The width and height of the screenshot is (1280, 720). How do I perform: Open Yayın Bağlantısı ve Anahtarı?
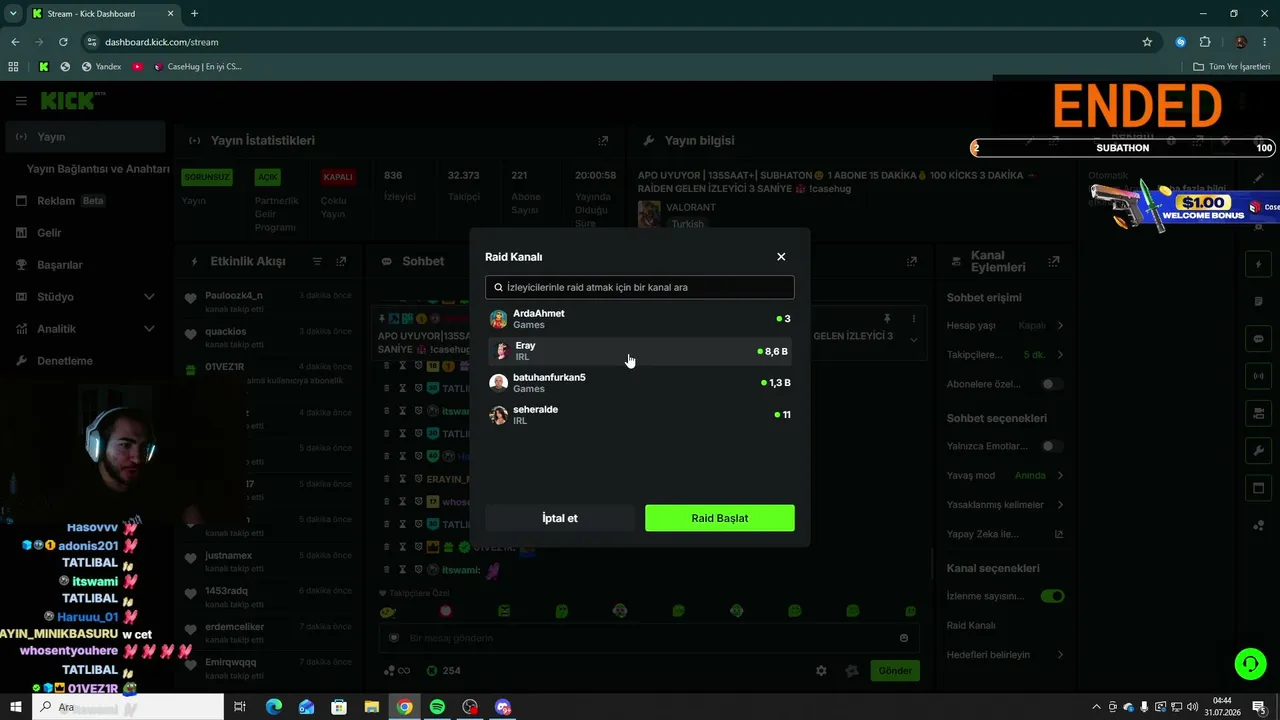tap(98, 169)
